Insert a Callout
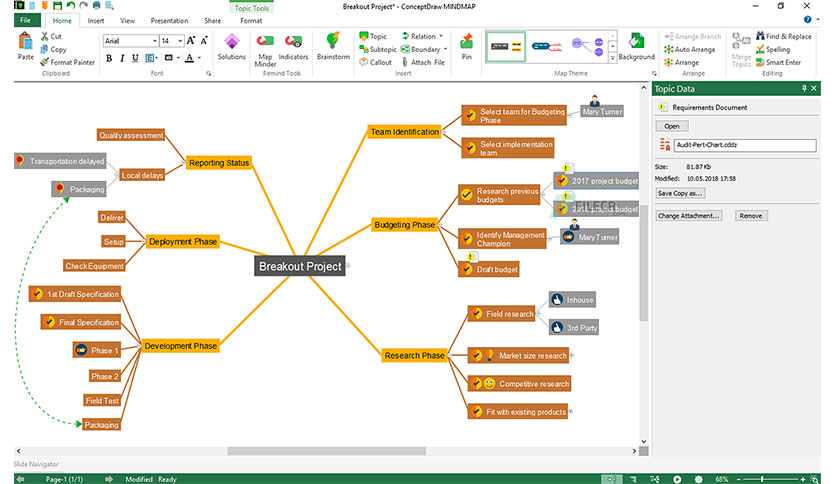Viewport: 836px width, 484px height. pyautogui.click(x=376, y=62)
